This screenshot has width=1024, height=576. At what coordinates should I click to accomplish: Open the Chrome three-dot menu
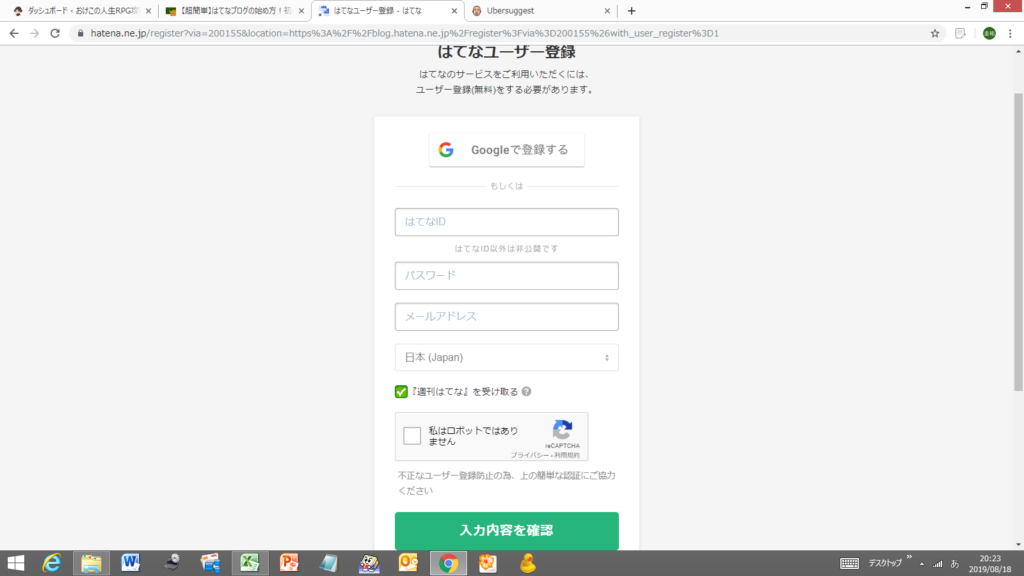(1010, 33)
